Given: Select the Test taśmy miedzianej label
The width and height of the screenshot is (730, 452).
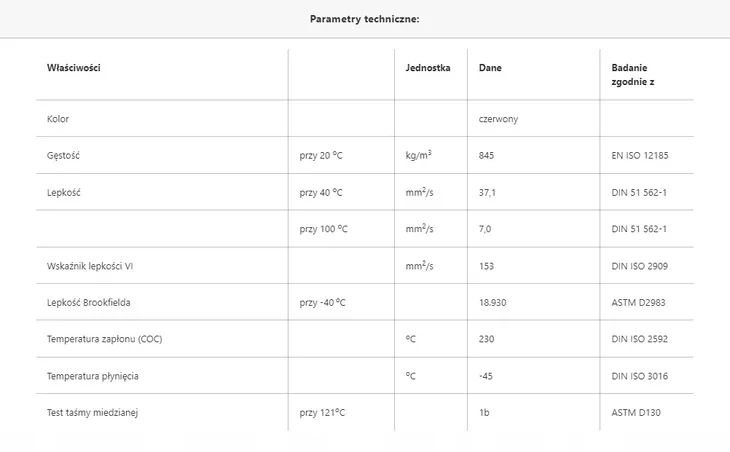Looking at the screenshot, I should coord(92,413).
